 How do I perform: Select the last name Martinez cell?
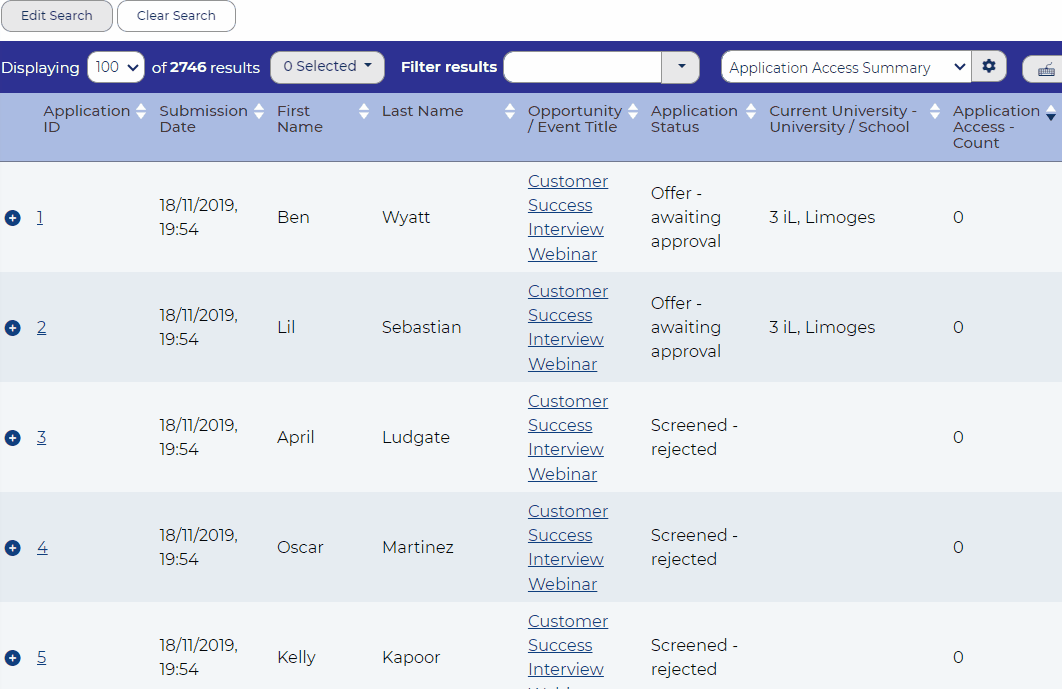(x=418, y=547)
